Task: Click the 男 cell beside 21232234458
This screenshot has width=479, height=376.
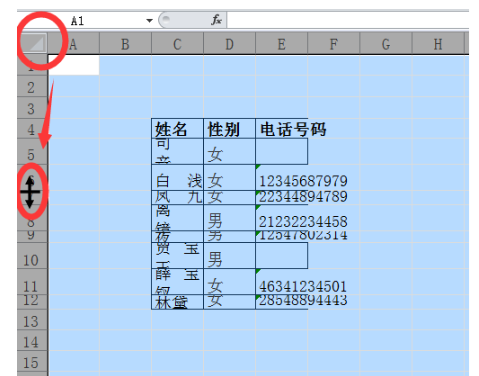Action: pyautogui.click(x=229, y=217)
